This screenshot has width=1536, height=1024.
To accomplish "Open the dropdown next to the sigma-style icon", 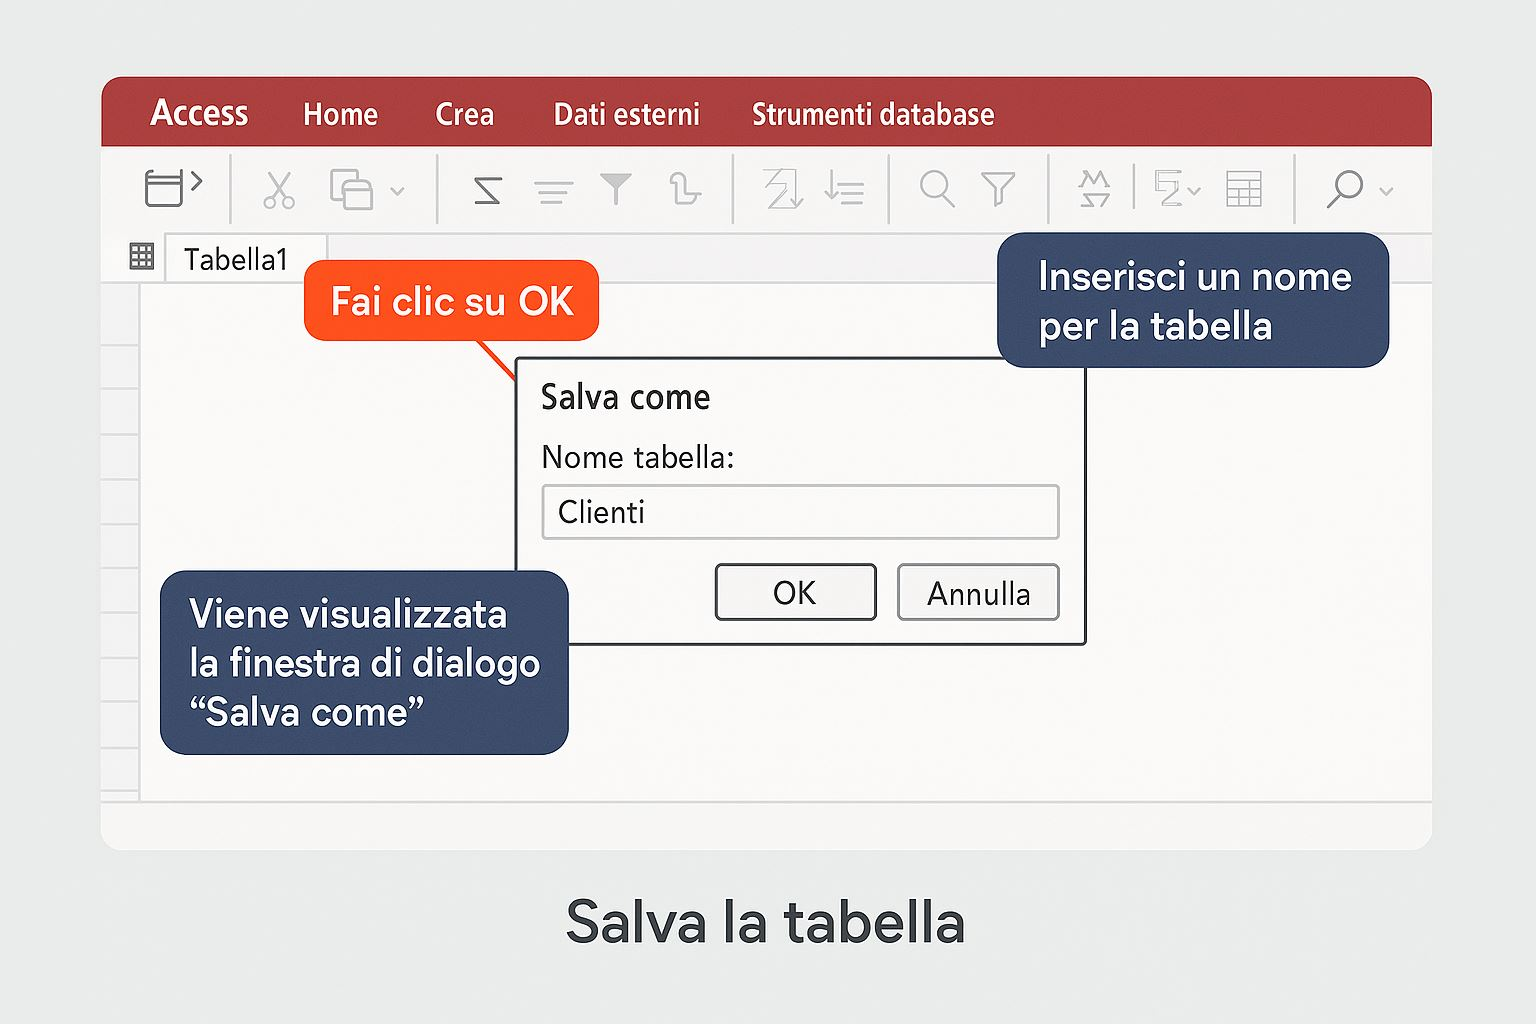I will click(x=1194, y=191).
